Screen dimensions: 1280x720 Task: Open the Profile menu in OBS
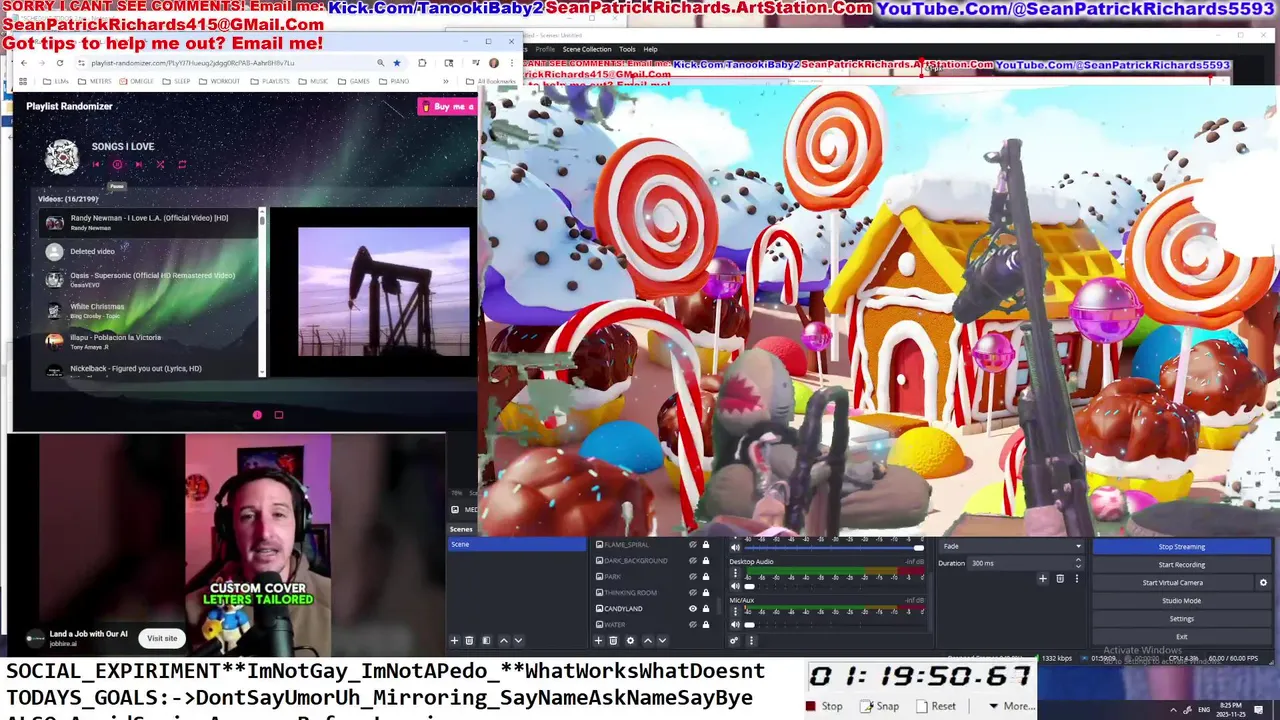545,49
